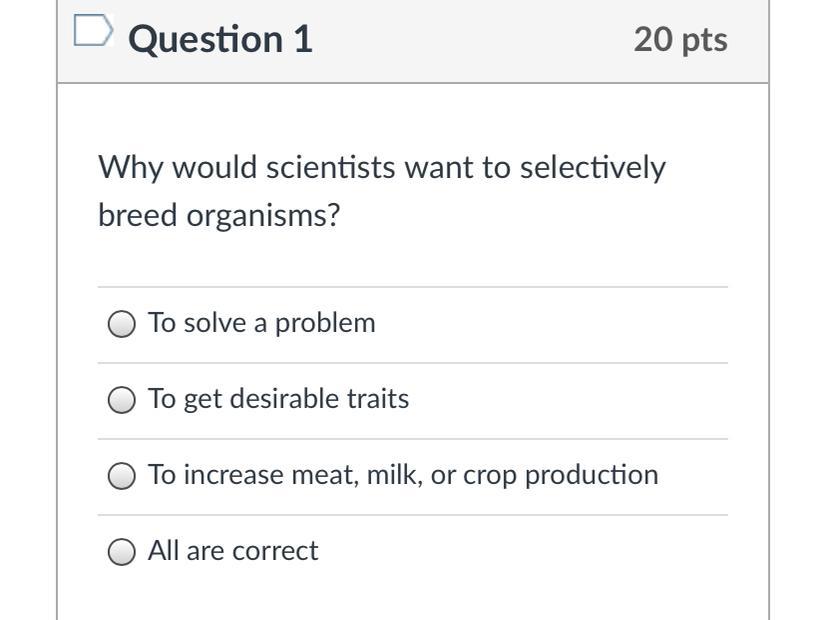Choose the 'To get desirable traits' radio circle
The image size is (826, 620).
(121, 400)
